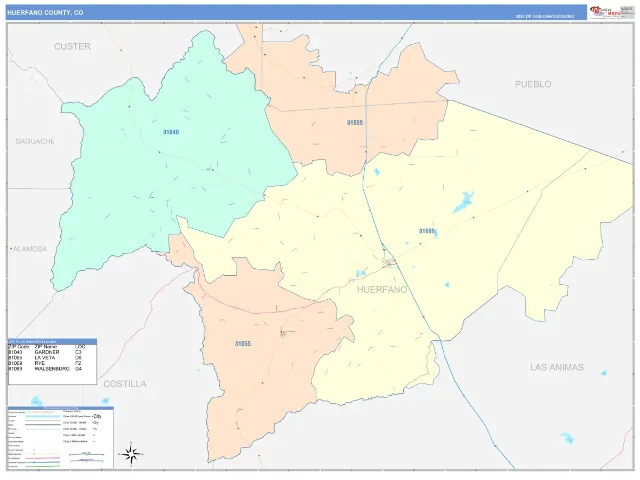Click the RYE row in ZIP index
The width and height of the screenshot is (640, 480).
pos(45,363)
